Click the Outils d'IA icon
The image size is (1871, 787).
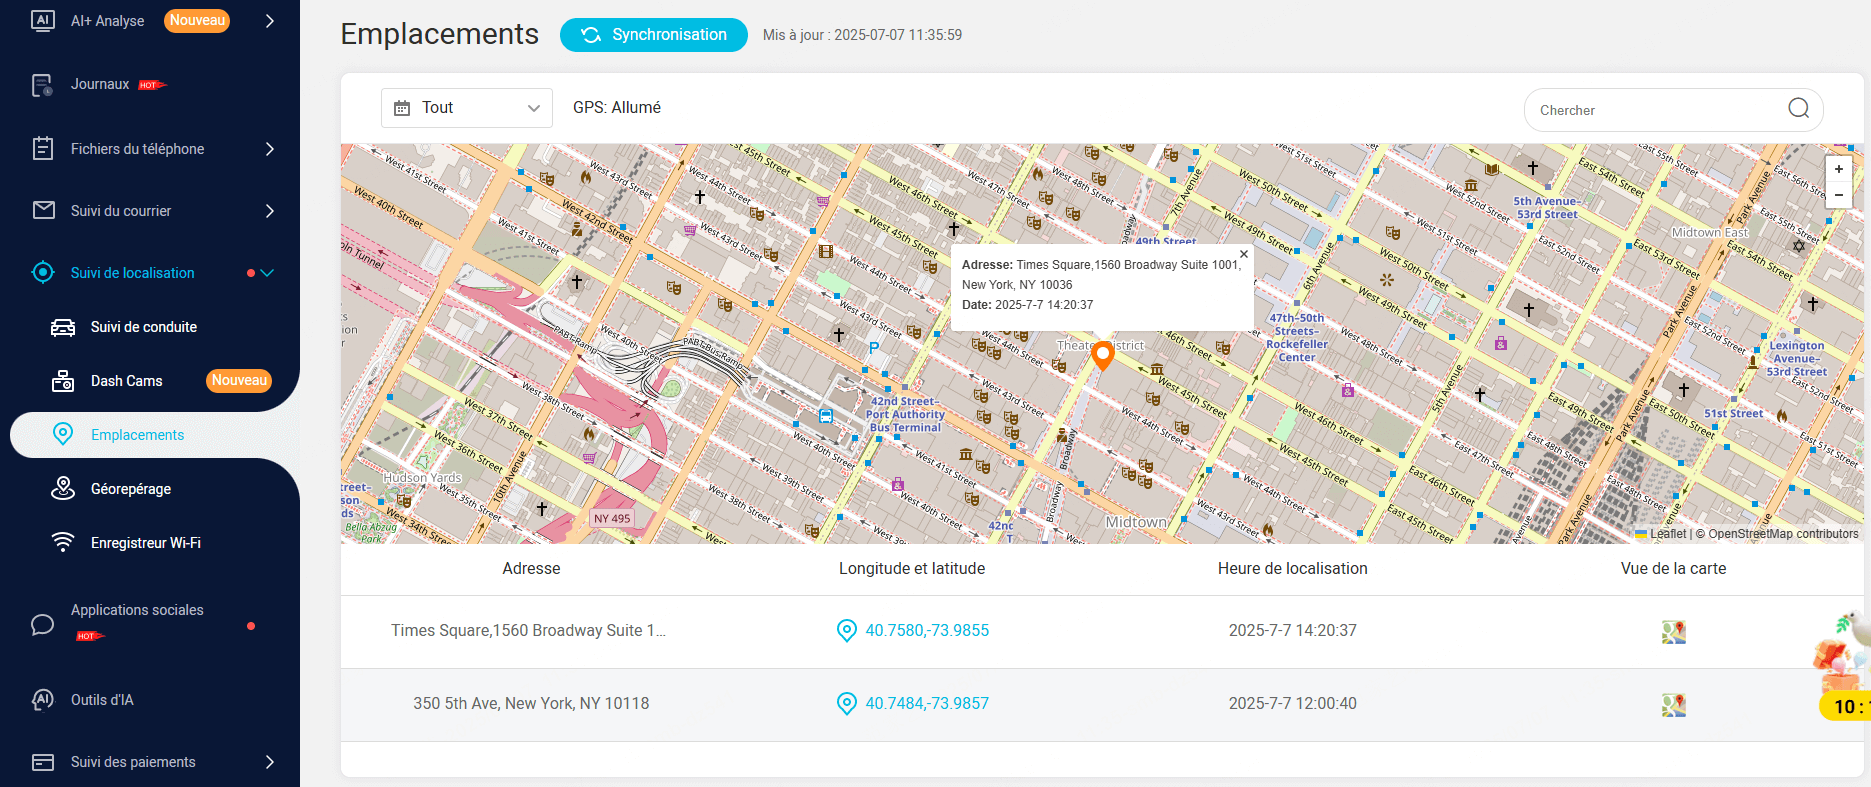tap(43, 700)
